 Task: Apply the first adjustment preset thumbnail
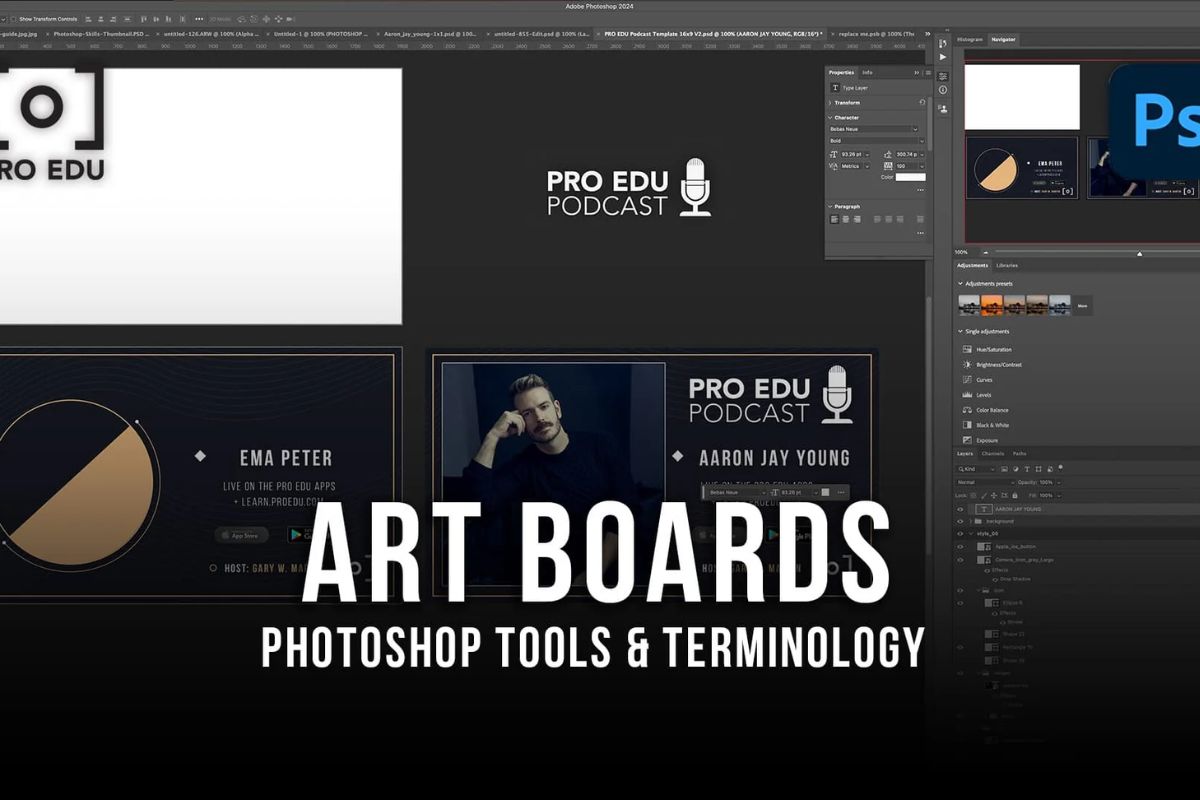tap(969, 305)
